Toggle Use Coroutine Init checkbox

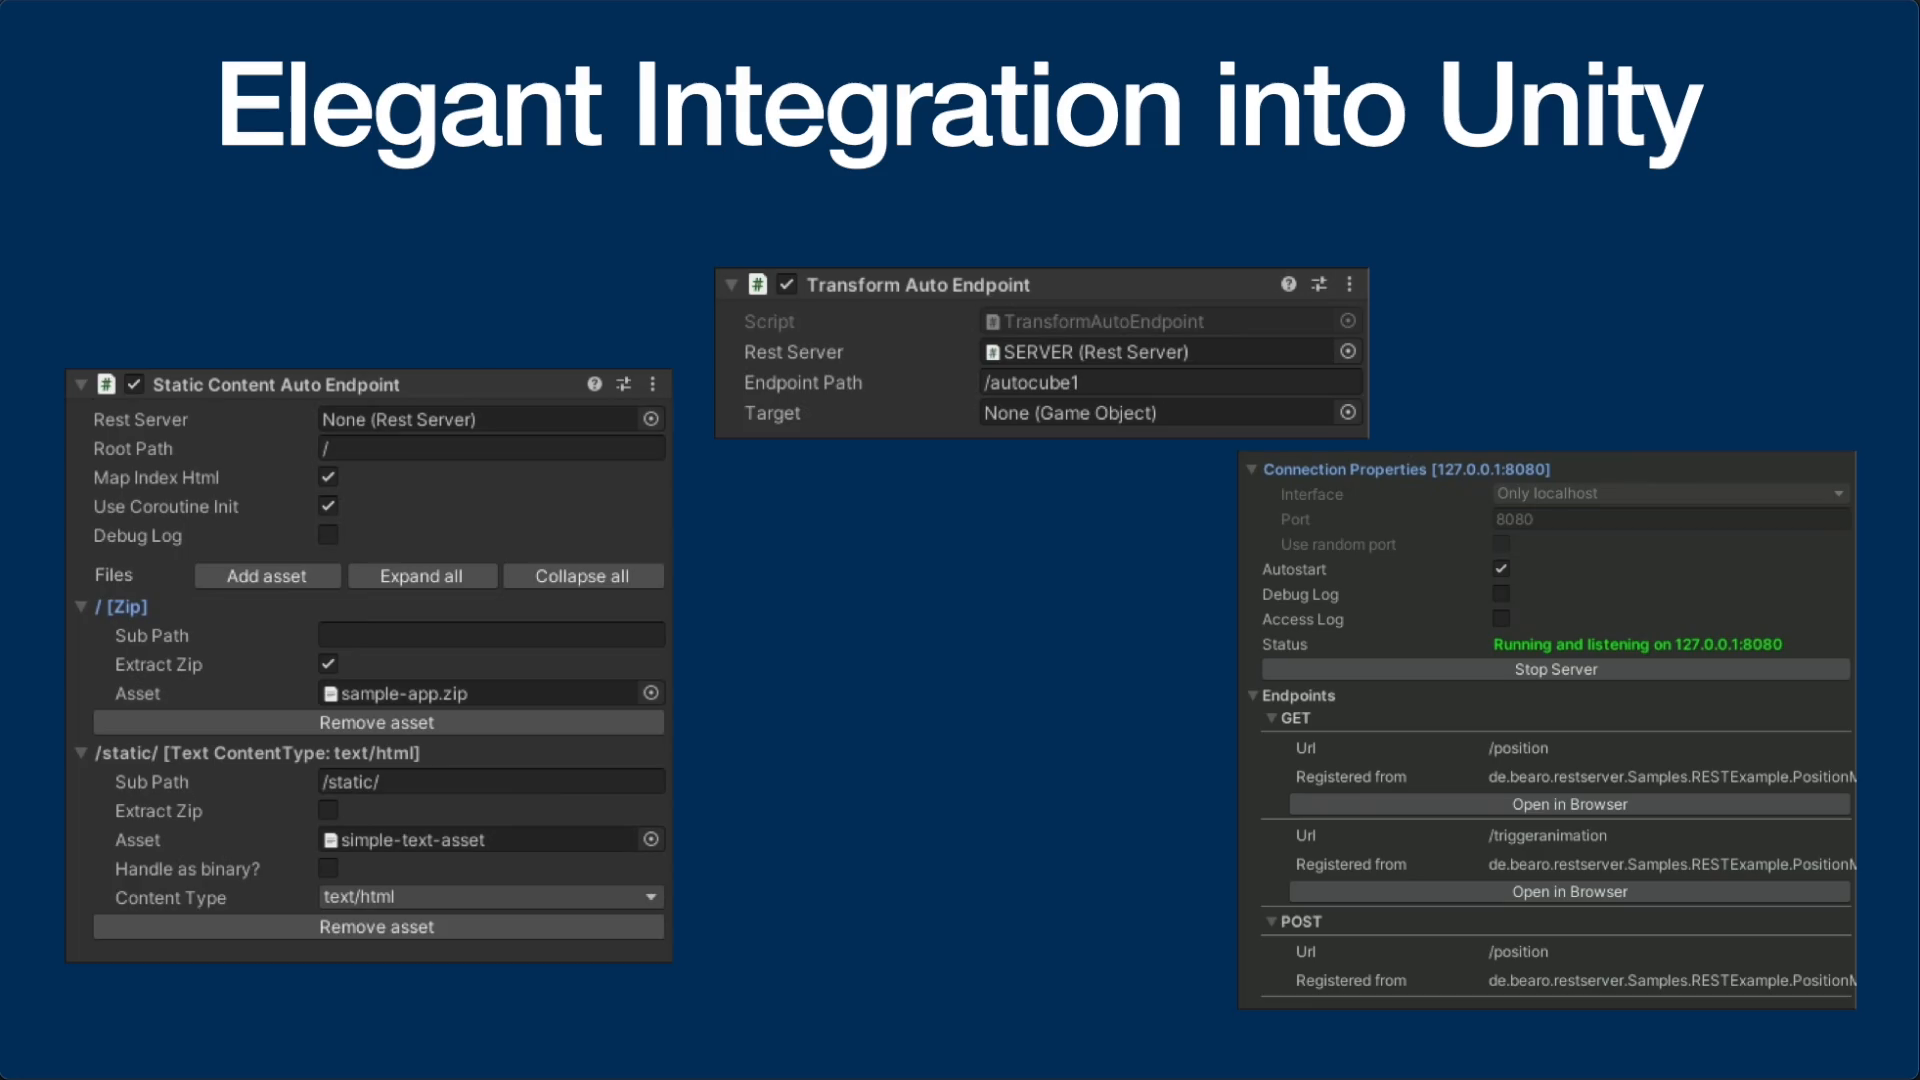tap(328, 506)
